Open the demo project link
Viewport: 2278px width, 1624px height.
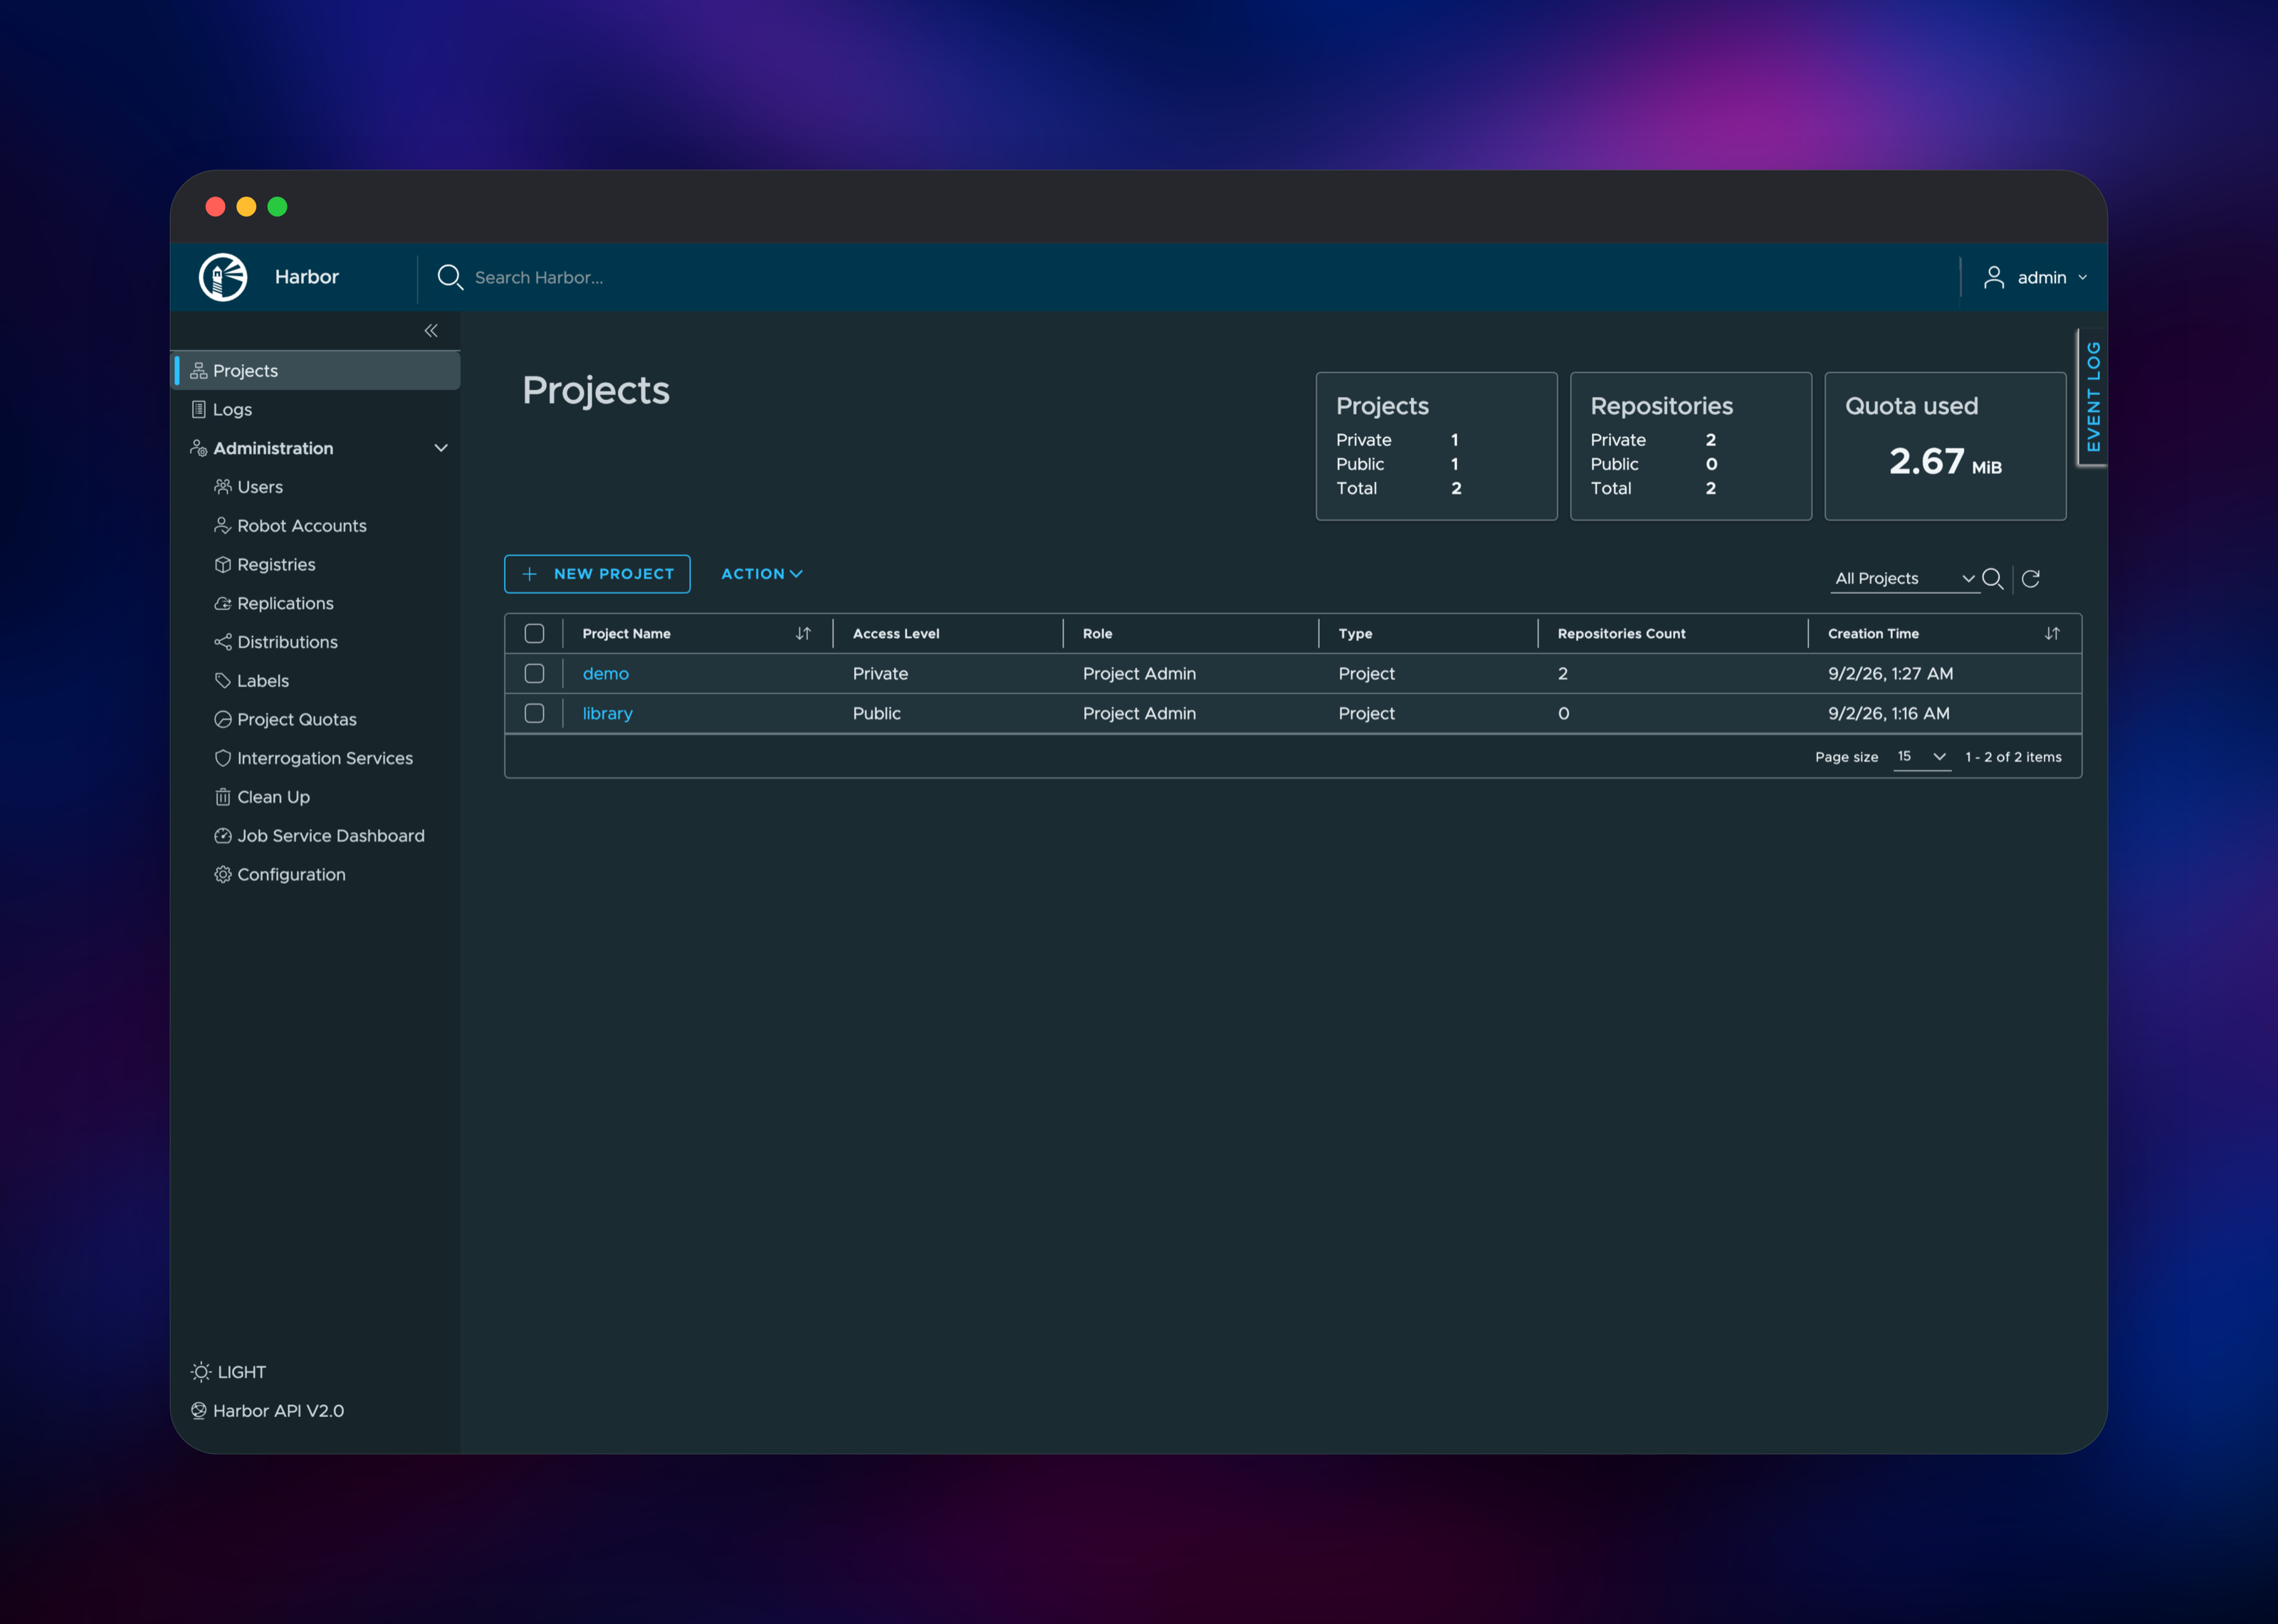606,674
